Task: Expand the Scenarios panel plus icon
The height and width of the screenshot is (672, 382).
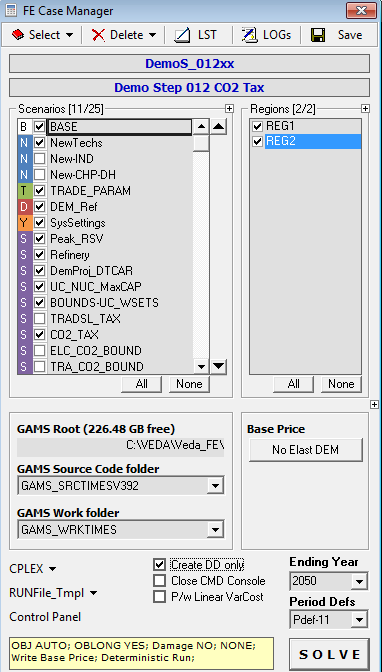Action: [x=229, y=109]
